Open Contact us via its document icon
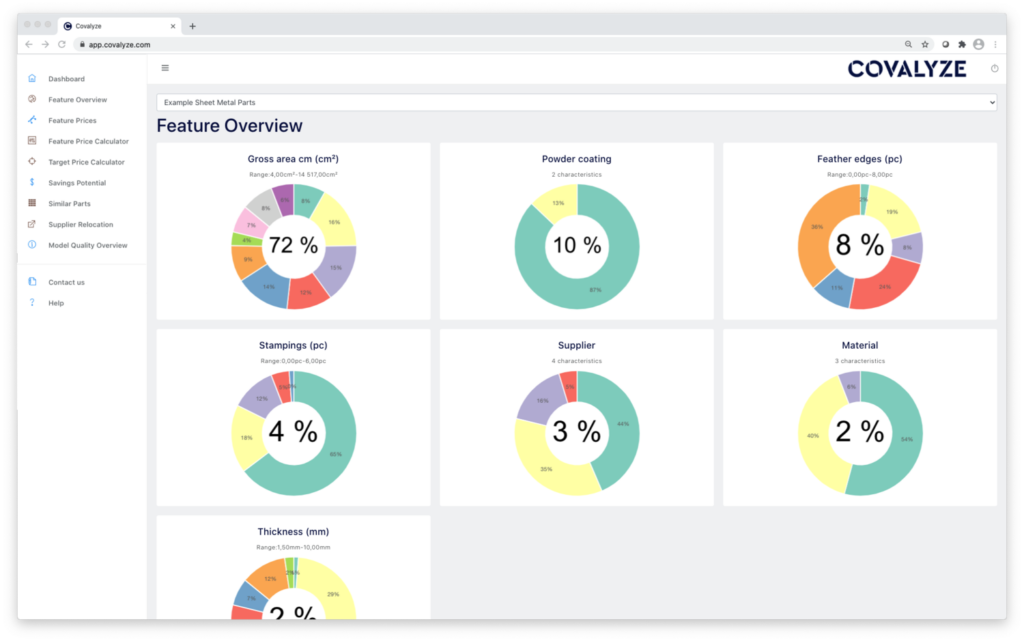The image size is (1024, 641). pyautogui.click(x=32, y=282)
